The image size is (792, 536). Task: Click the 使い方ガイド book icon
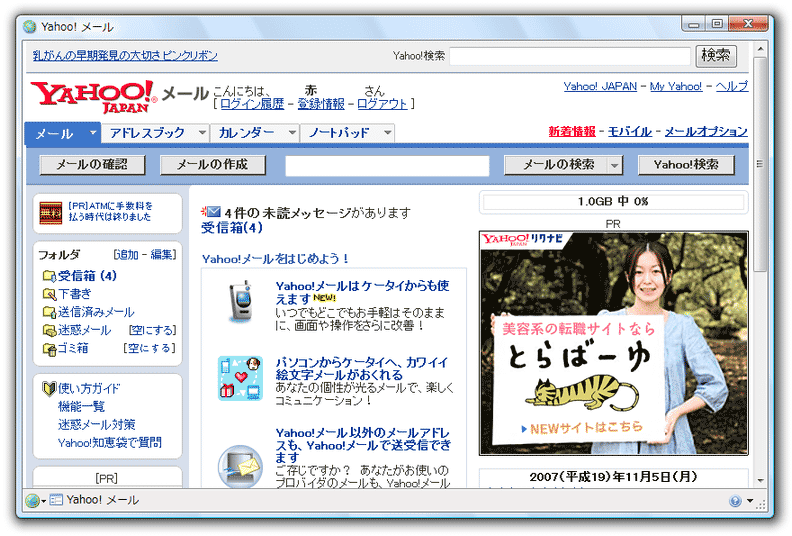(x=49, y=388)
